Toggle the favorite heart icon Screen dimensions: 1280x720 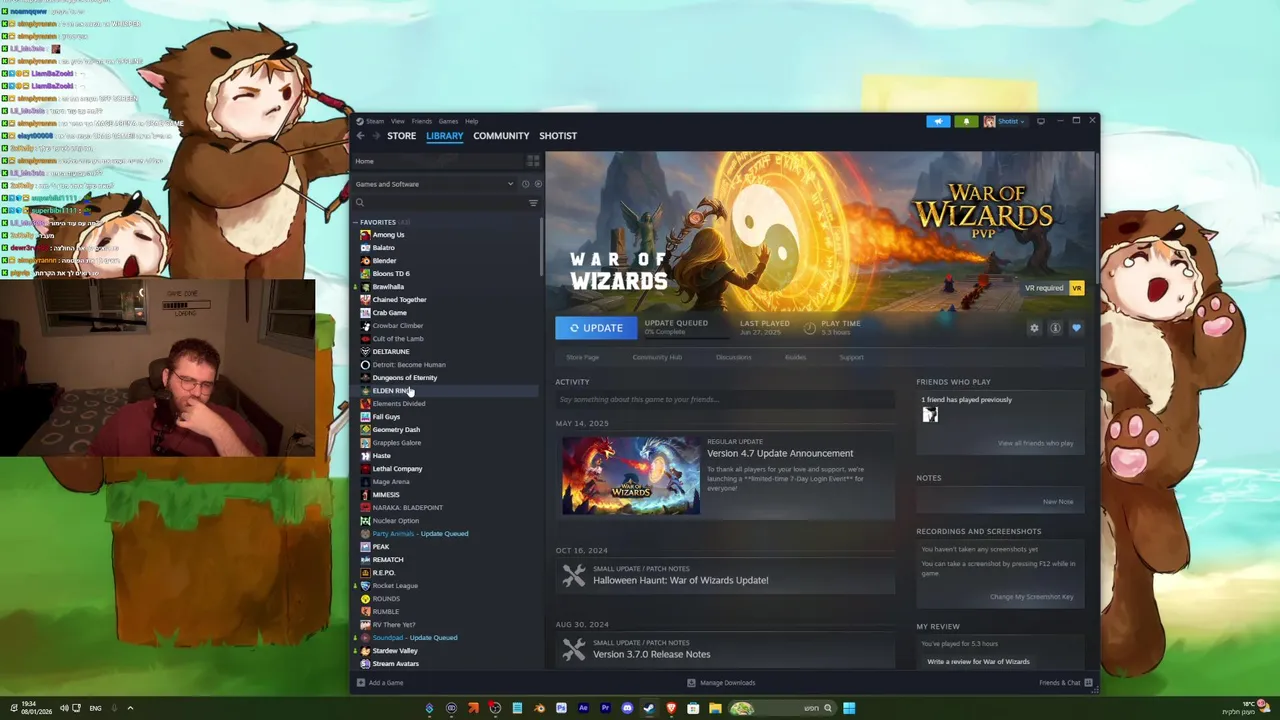tap(1076, 328)
